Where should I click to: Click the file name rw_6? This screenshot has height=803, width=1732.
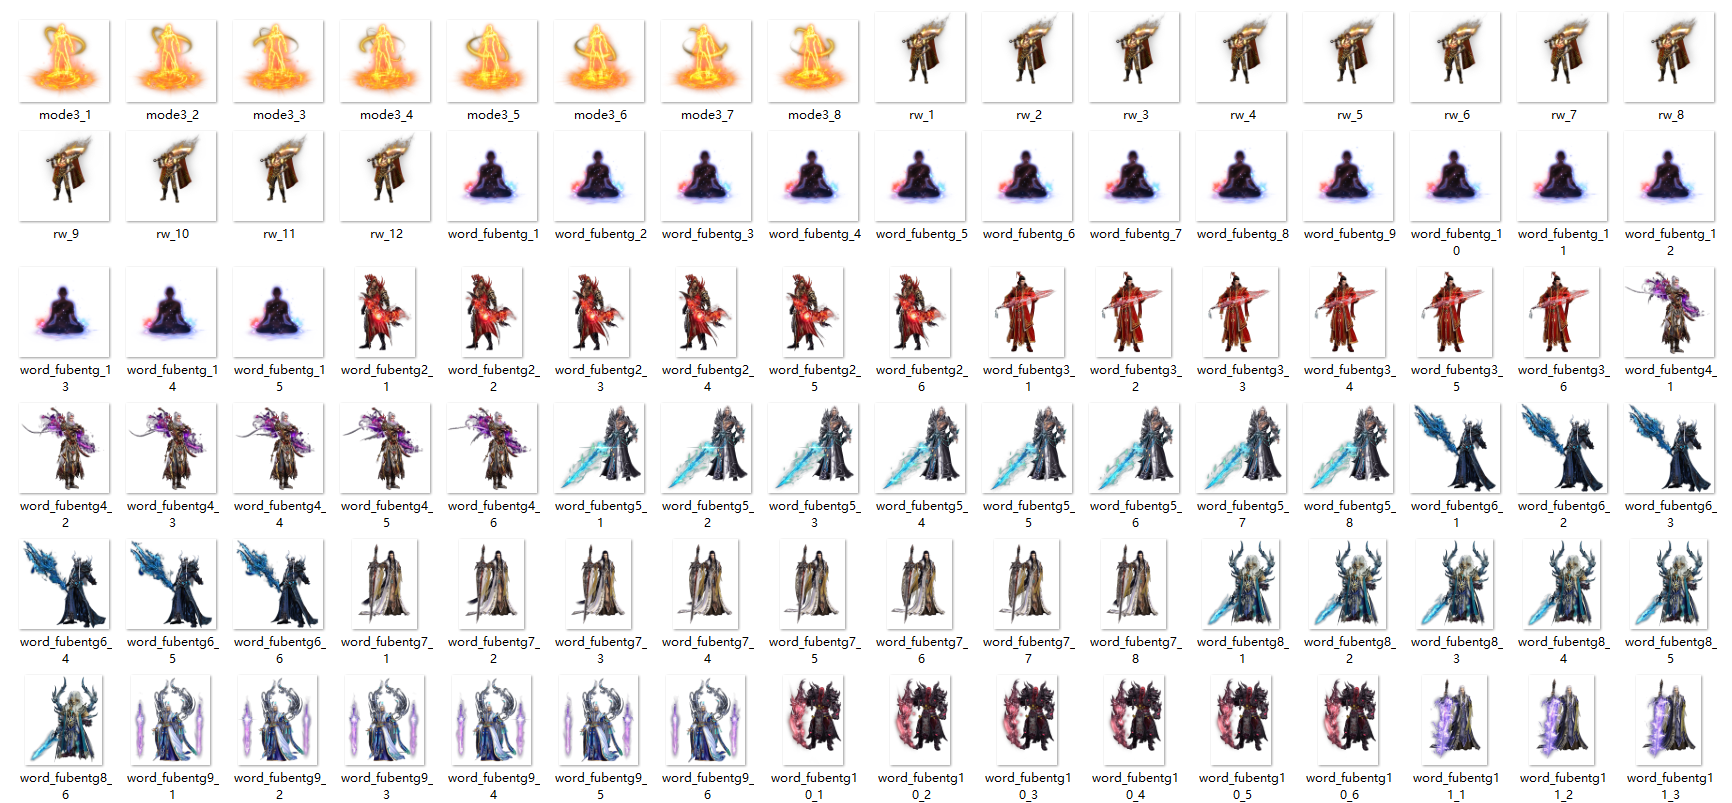pyautogui.click(x=1456, y=115)
